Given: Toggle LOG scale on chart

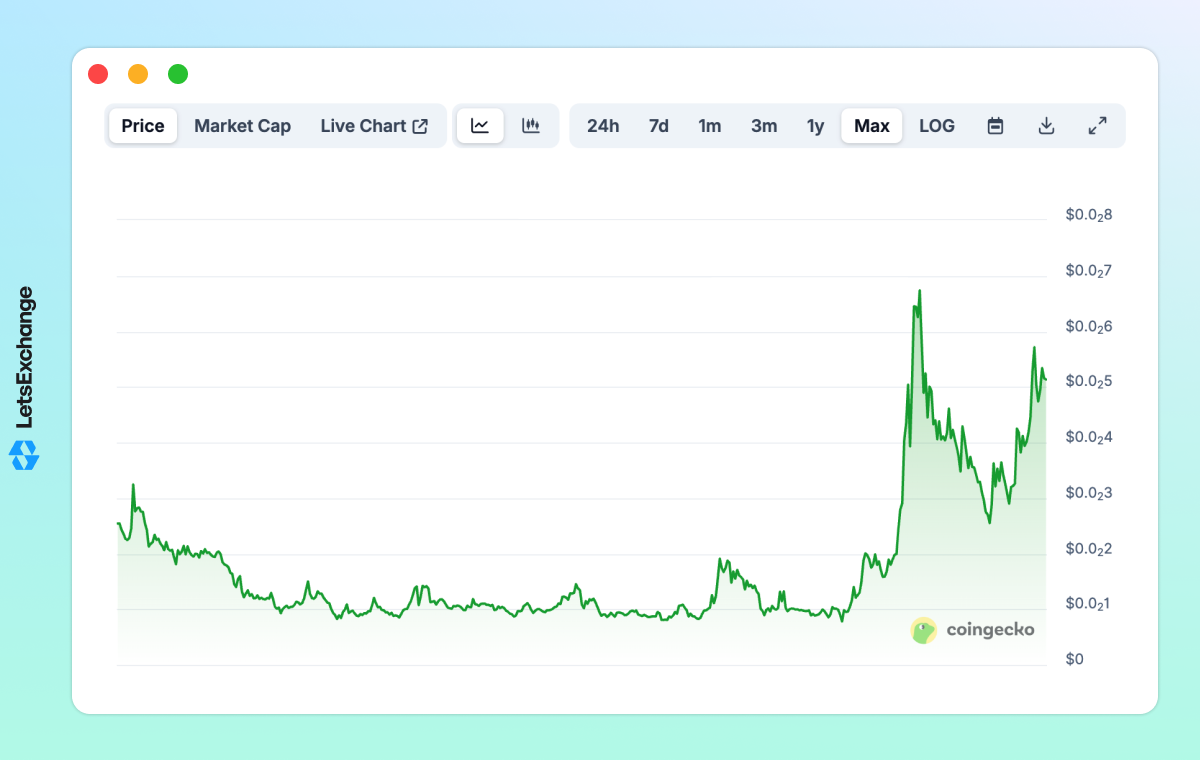Looking at the screenshot, I should point(937,126).
